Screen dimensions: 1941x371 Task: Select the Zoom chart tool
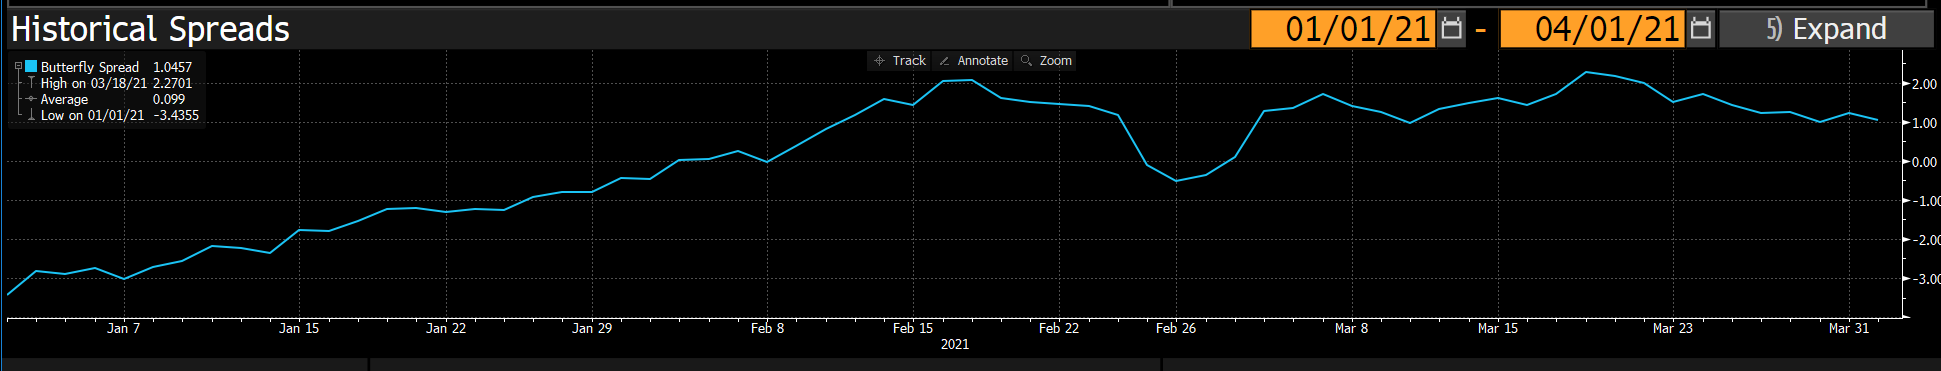click(1046, 61)
